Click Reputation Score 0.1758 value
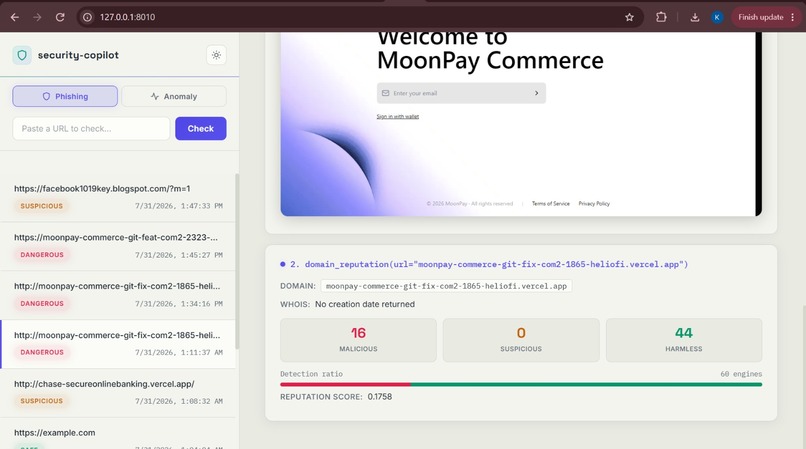 379,397
